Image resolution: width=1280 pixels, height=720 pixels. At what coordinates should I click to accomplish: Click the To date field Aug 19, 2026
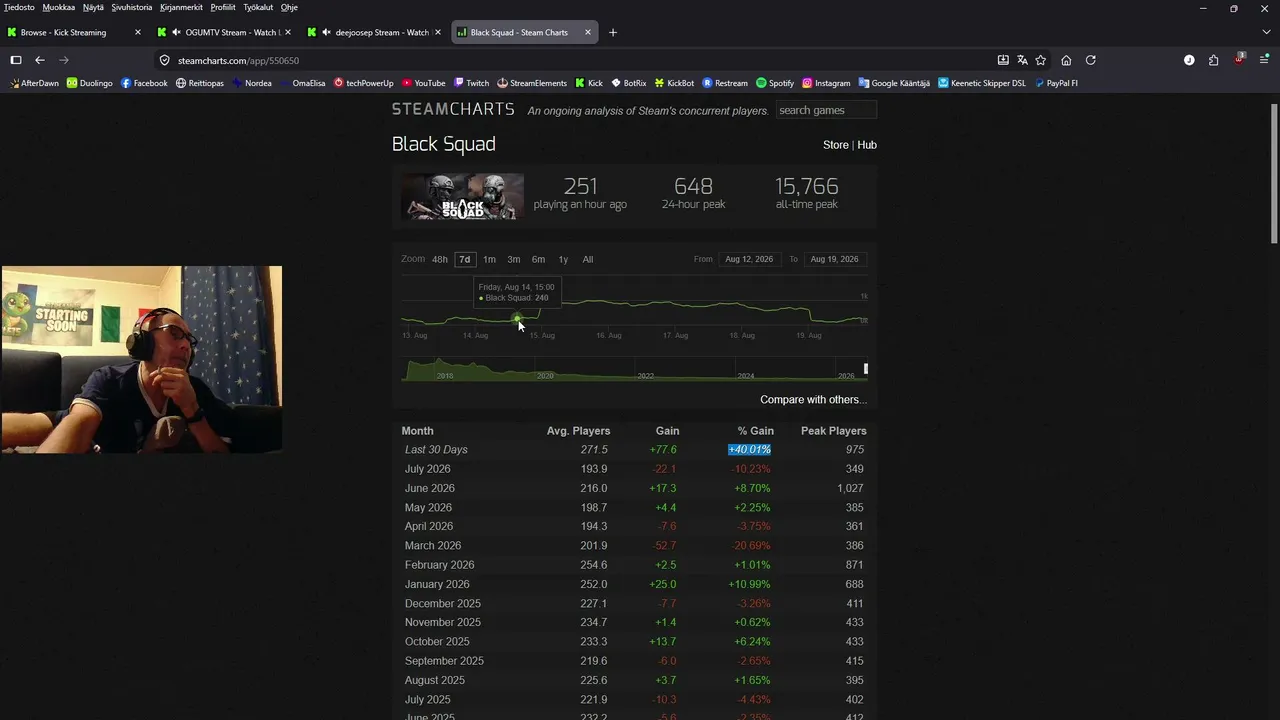click(835, 259)
